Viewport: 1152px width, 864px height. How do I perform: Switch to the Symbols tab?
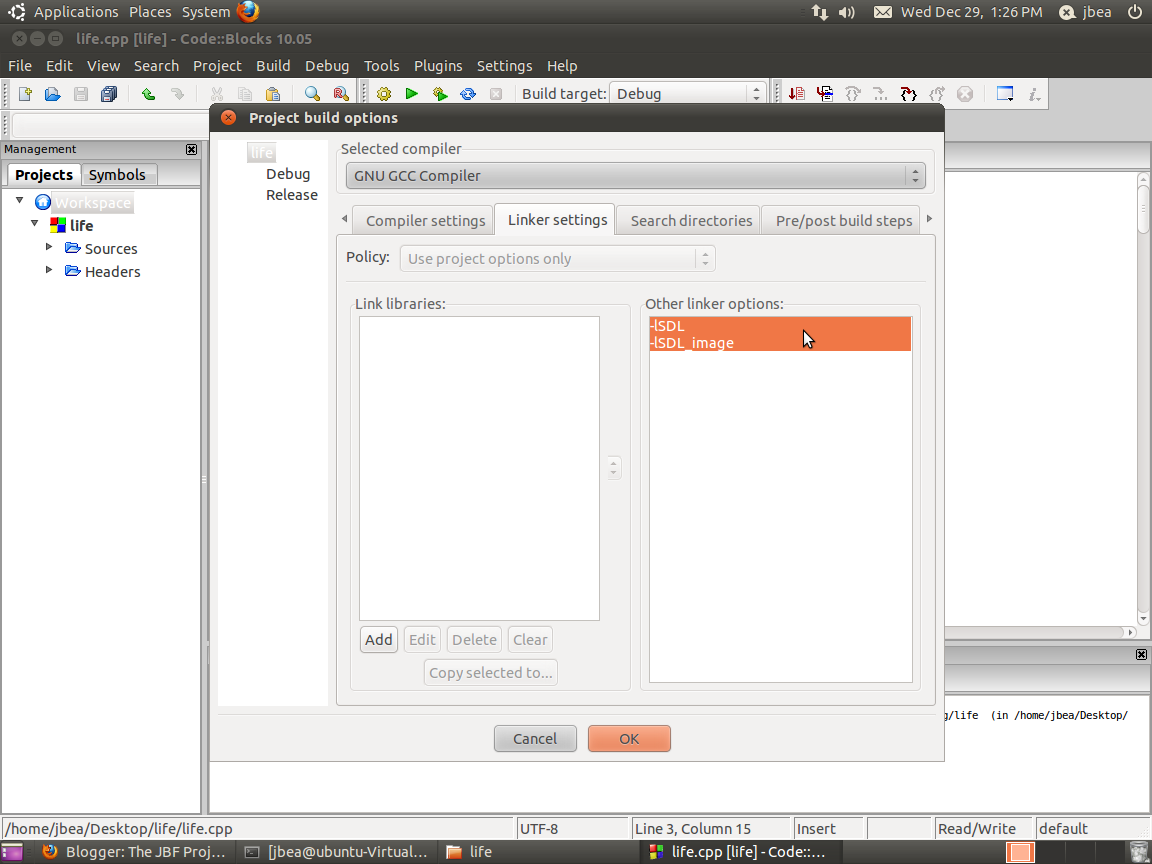coord(117,175)
